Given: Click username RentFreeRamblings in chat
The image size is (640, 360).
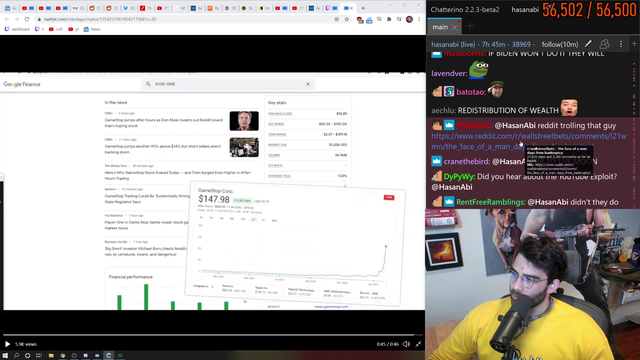Looking at the screenshot, I should coord(491,202).
